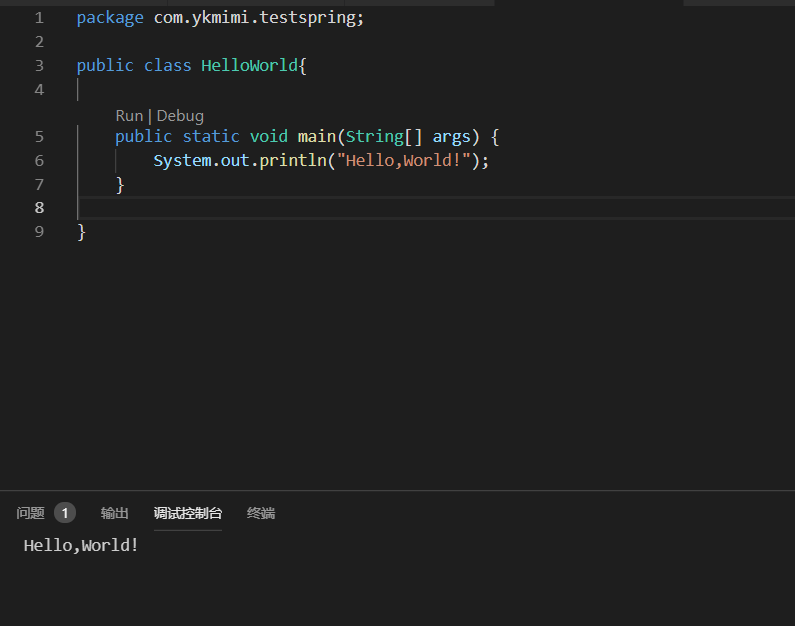This screenshot has width=795, height=626.
Task: Open the 问题 problems tab
Action: tap(30, 513)
